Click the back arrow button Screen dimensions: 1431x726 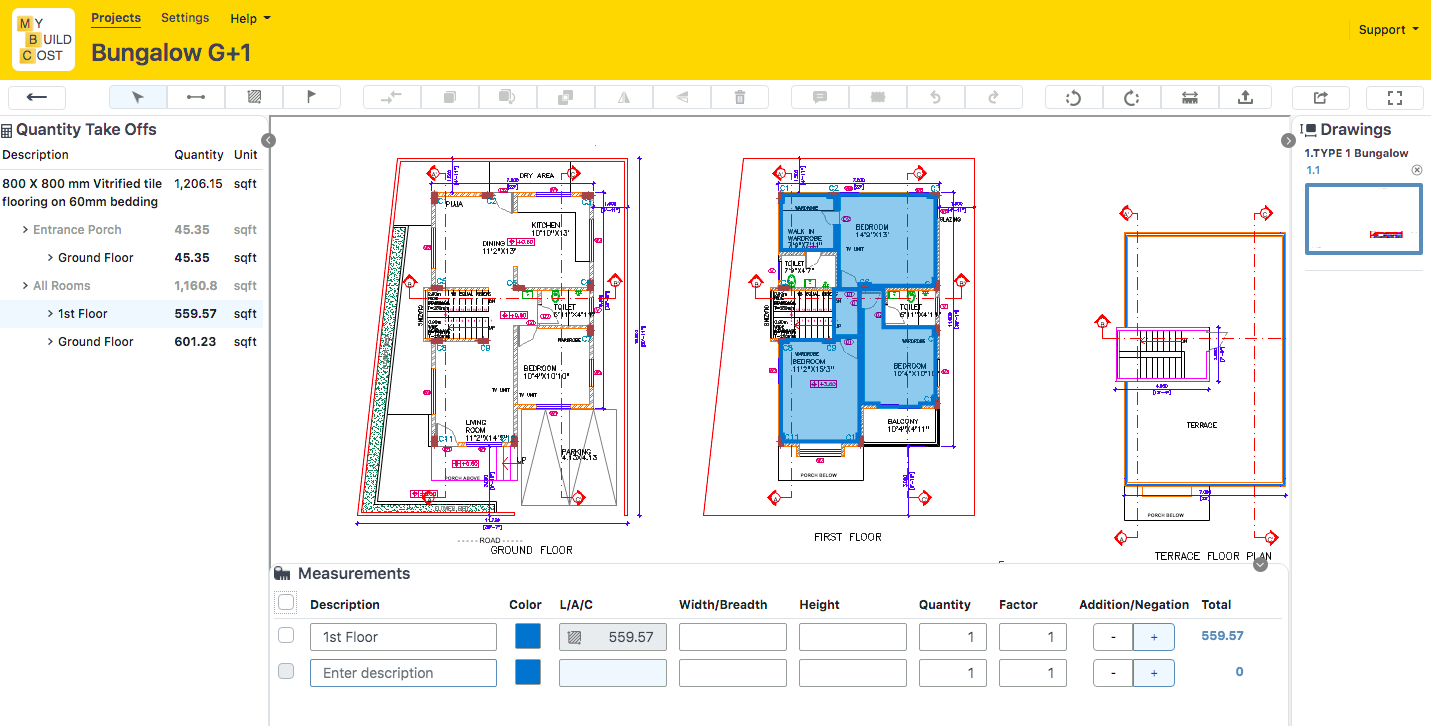[x=37, y=97]
